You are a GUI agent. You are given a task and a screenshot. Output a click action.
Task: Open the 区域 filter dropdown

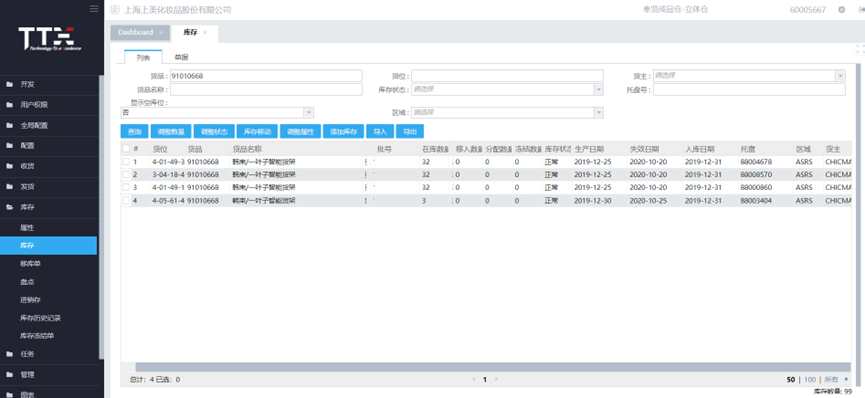click(599, 113)
